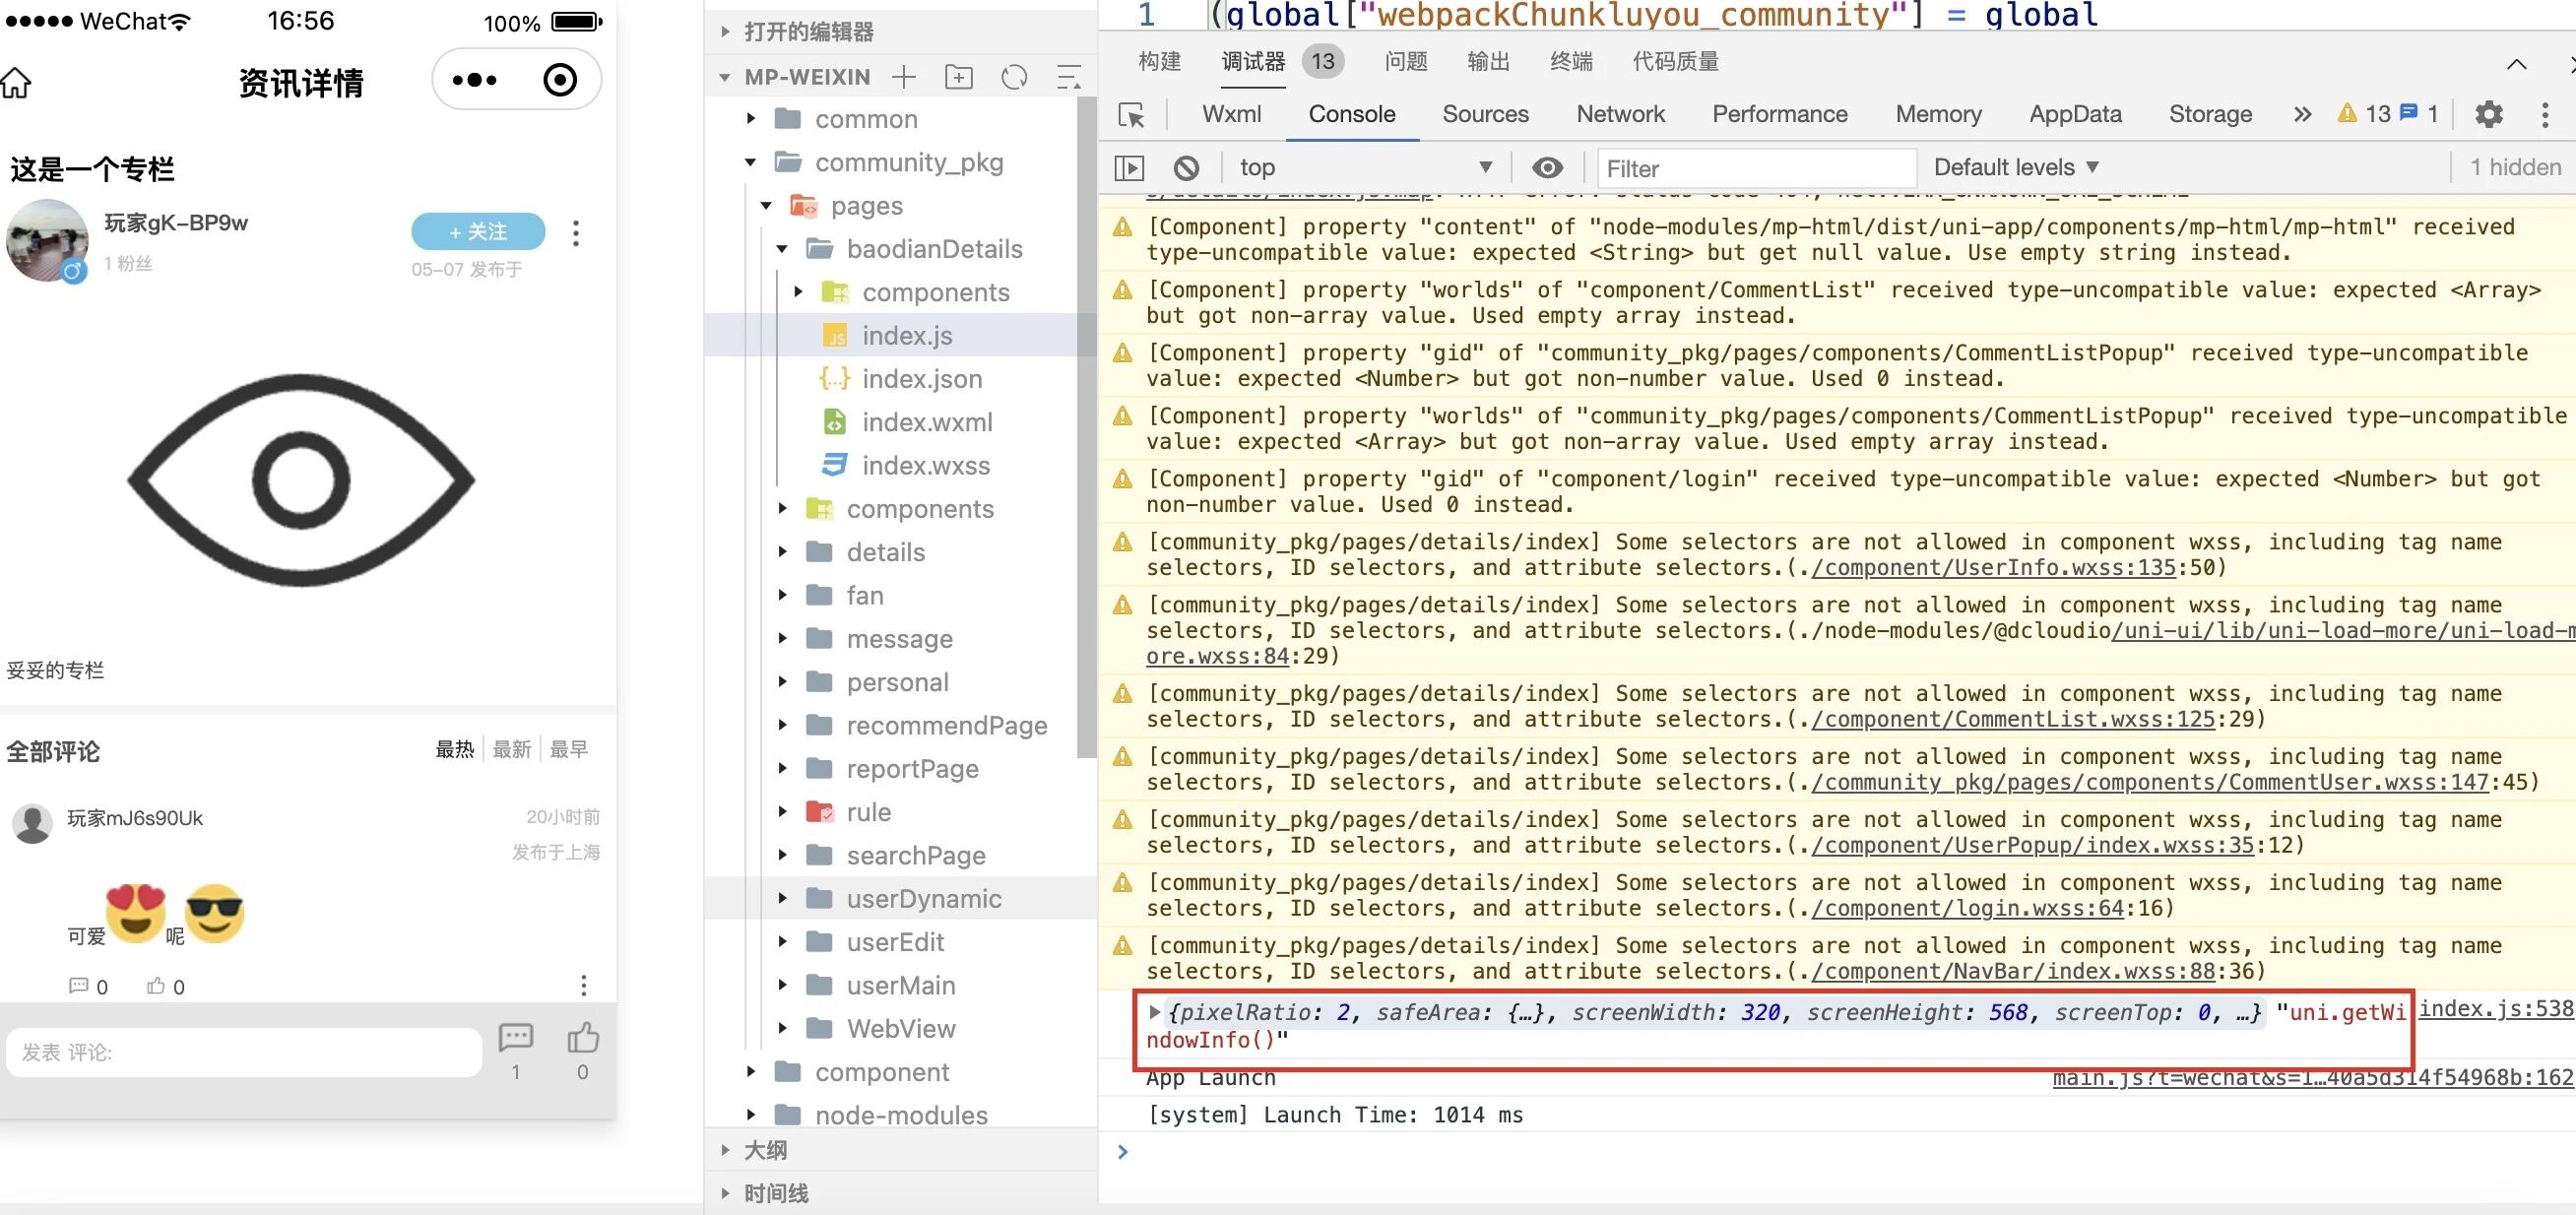Click the new folder icon in explorer
The height and width of the screenshot is (1215, 2576).
click(958, 77)
